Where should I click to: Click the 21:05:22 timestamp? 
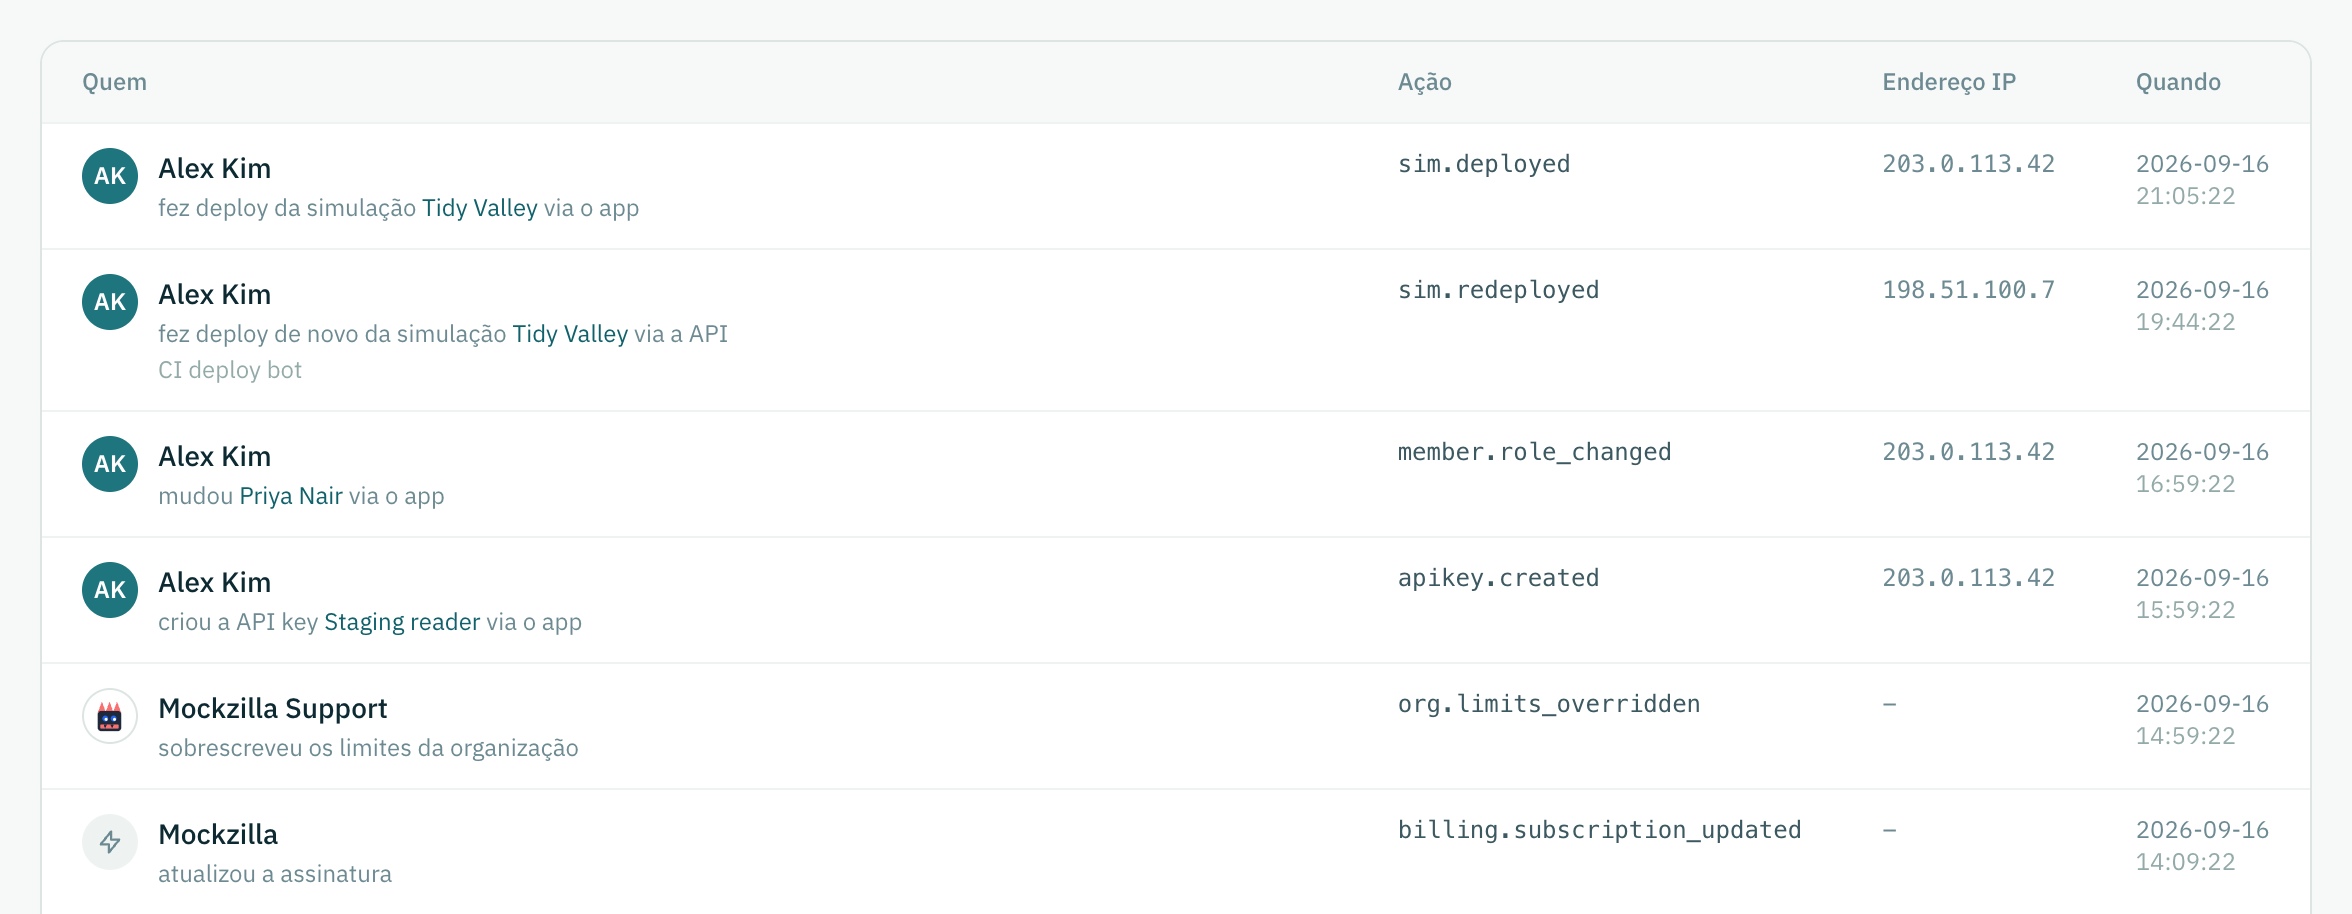pyautogui.click(x=2185, y=196)
